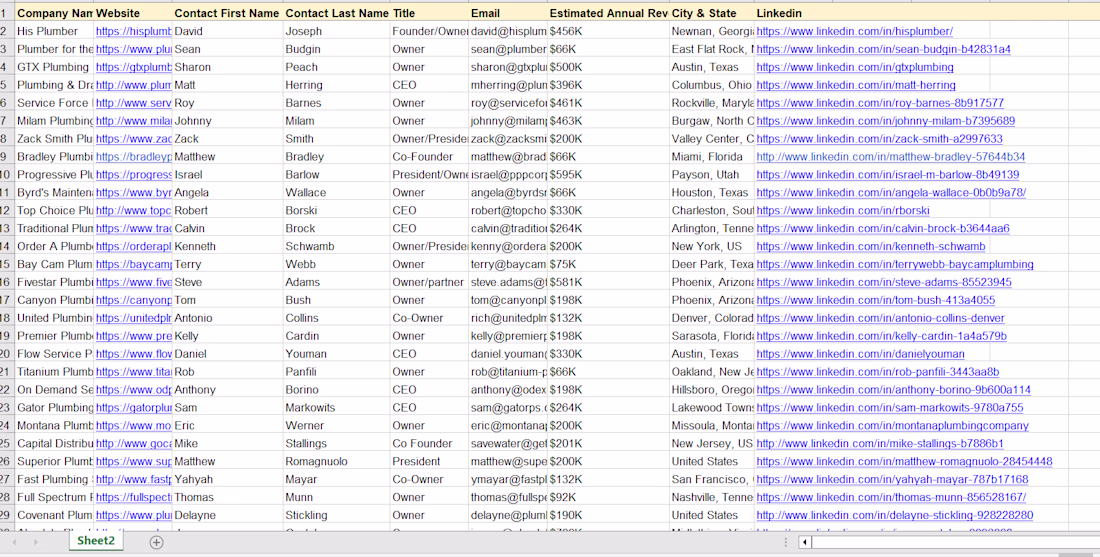Select title cell Co Founder
Viewport: 1100px width, 557px height.
[x=429, y=443]
